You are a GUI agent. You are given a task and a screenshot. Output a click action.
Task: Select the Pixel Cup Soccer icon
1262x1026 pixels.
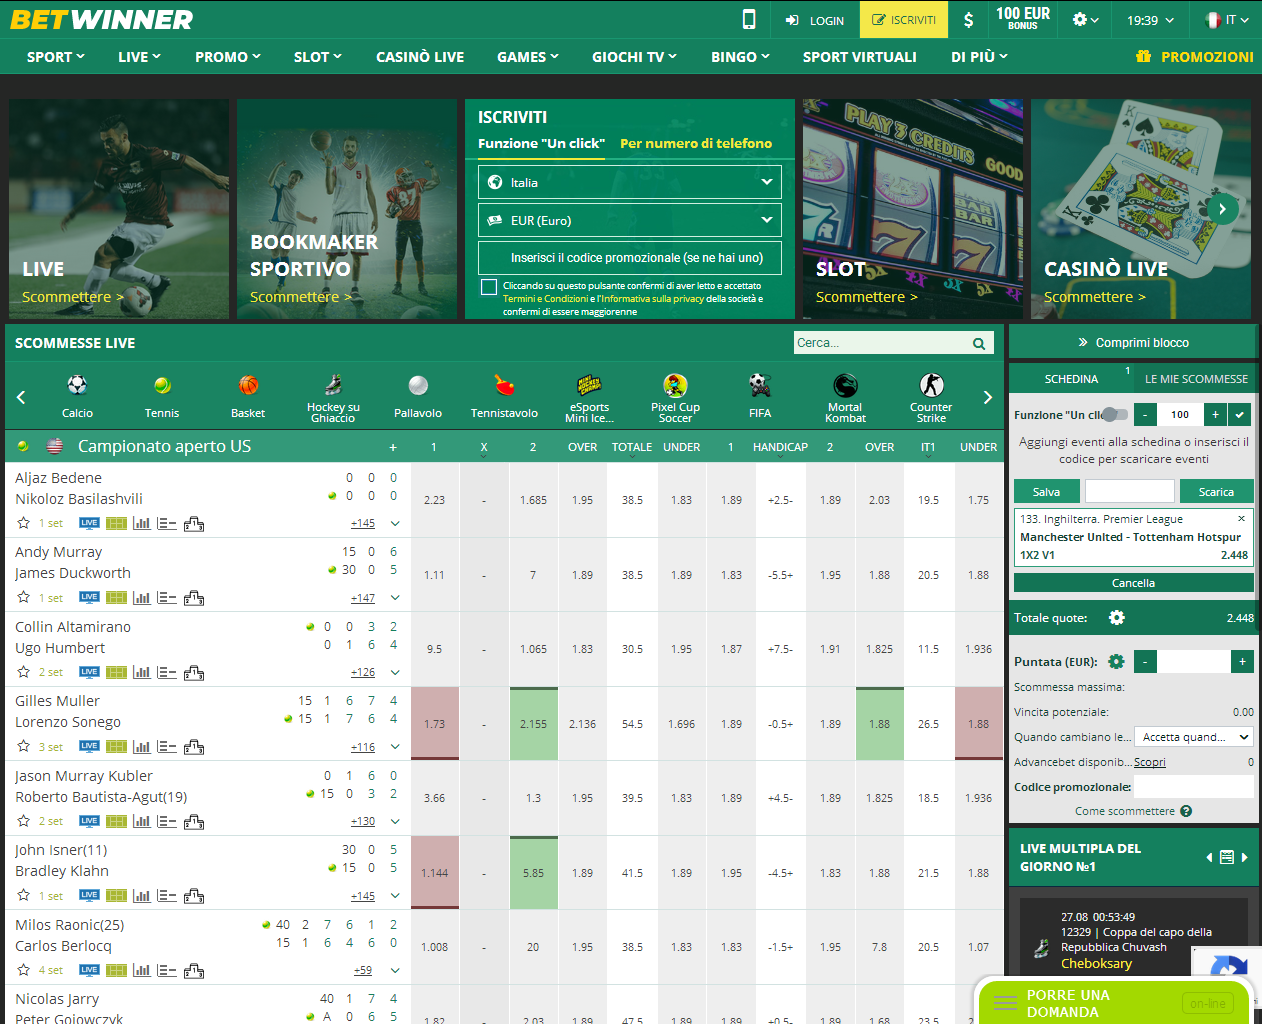click(675, 385)
